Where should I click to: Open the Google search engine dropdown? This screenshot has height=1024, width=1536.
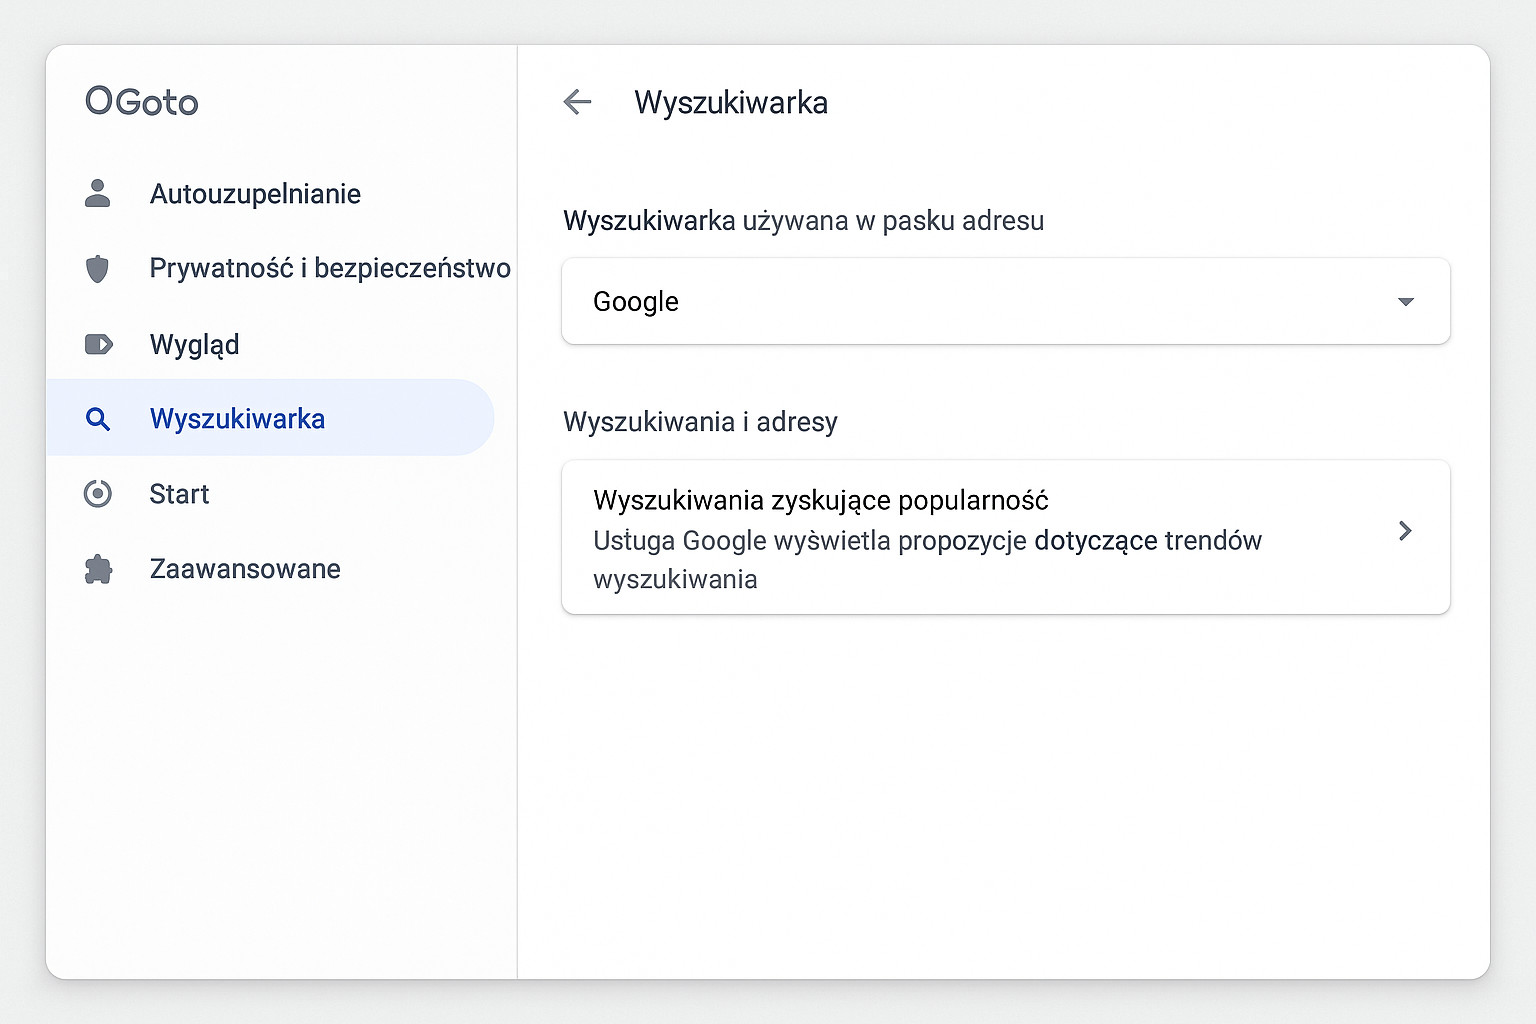coord(1005,301)
